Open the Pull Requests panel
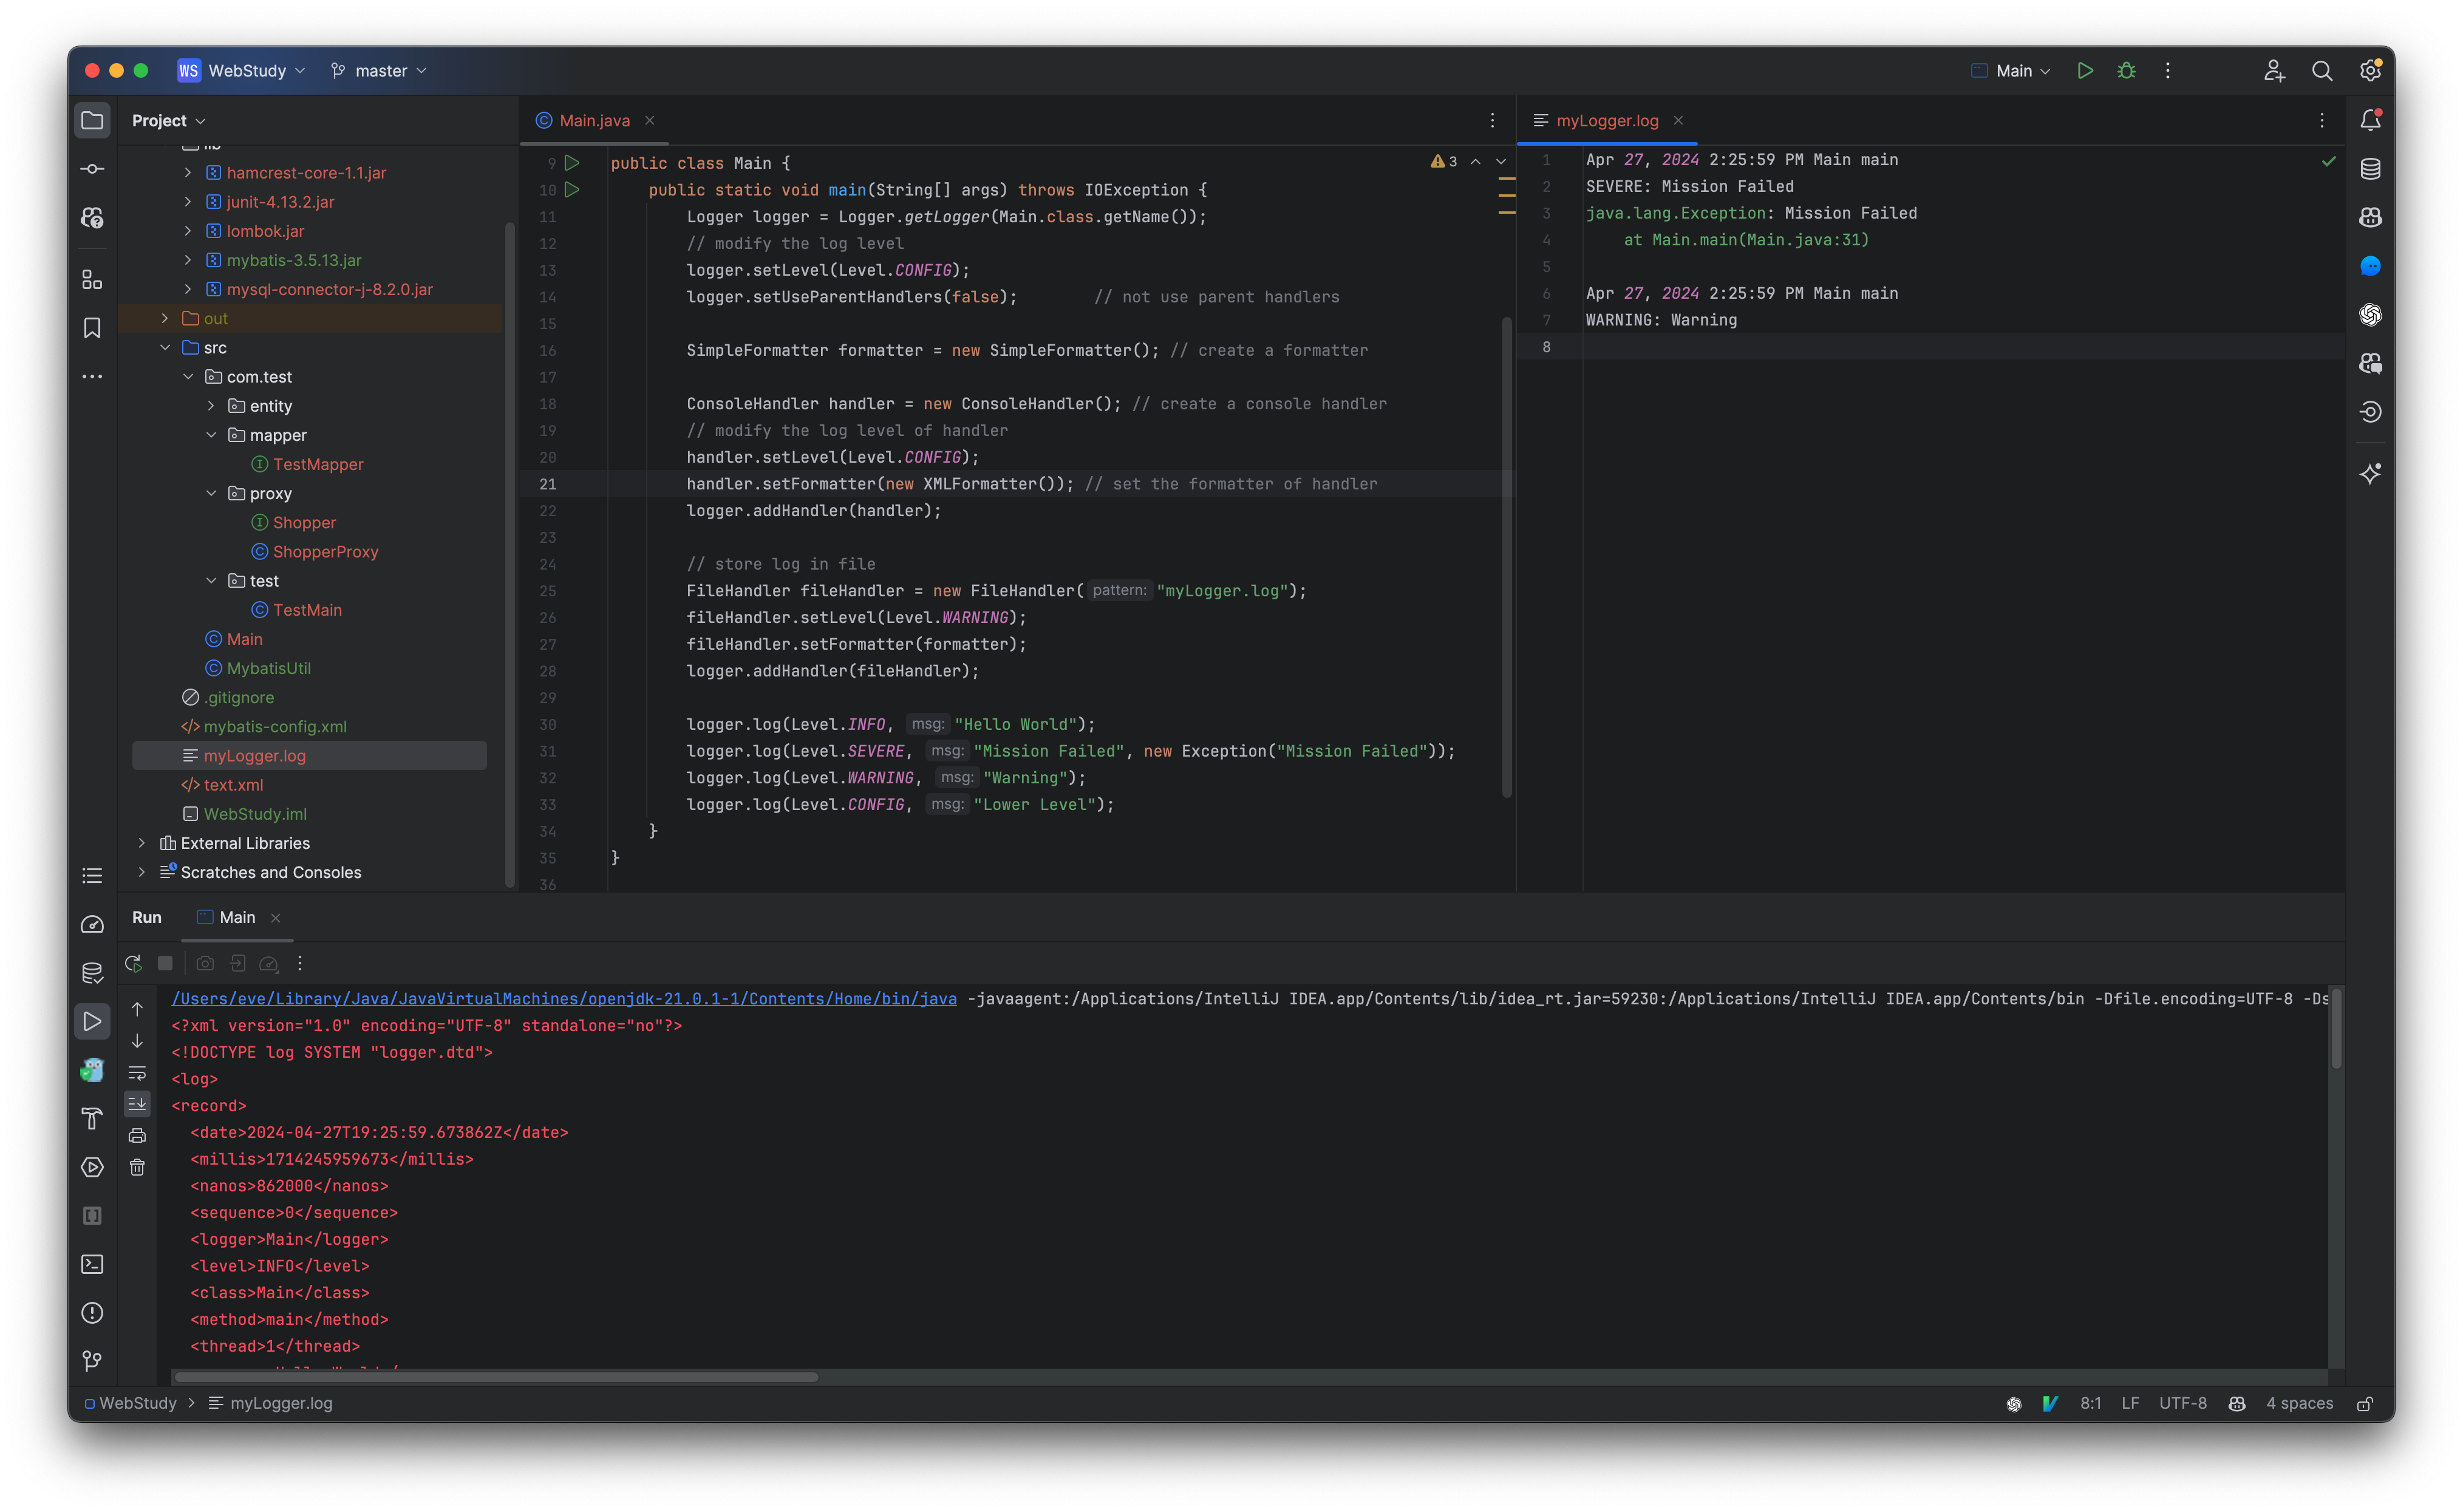This screenshot has height=1512, width=2463. 92,218
